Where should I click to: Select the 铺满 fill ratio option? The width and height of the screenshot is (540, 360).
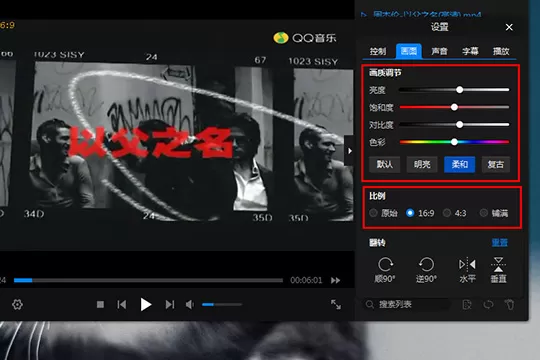[494, 213]
